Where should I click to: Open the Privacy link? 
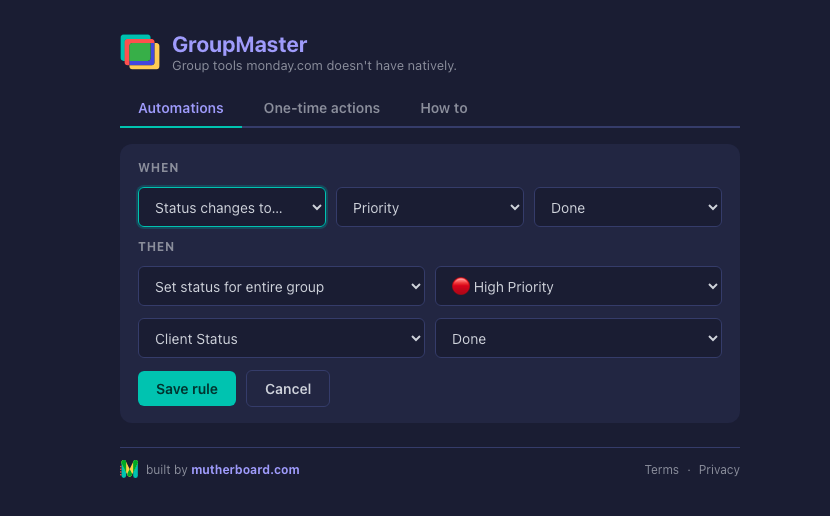[719, 470]
